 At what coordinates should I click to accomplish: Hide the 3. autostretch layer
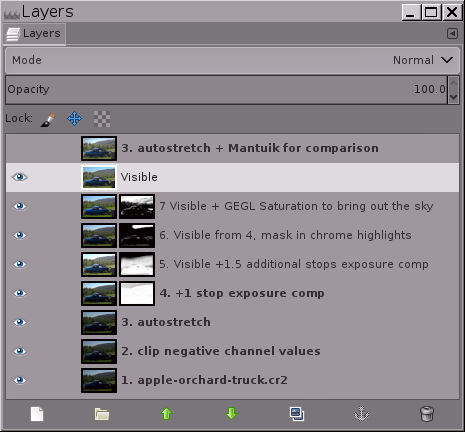pyautogui.click(x=20, y=322)
